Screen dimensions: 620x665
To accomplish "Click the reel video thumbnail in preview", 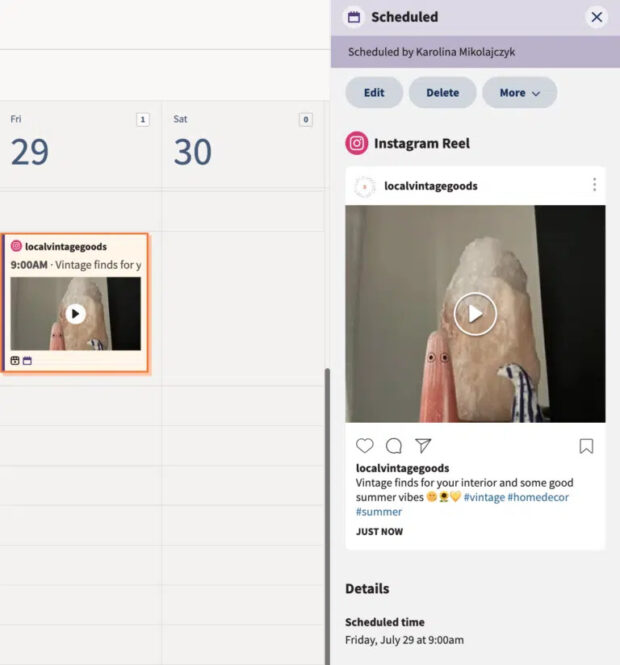I will click(475, 314).
